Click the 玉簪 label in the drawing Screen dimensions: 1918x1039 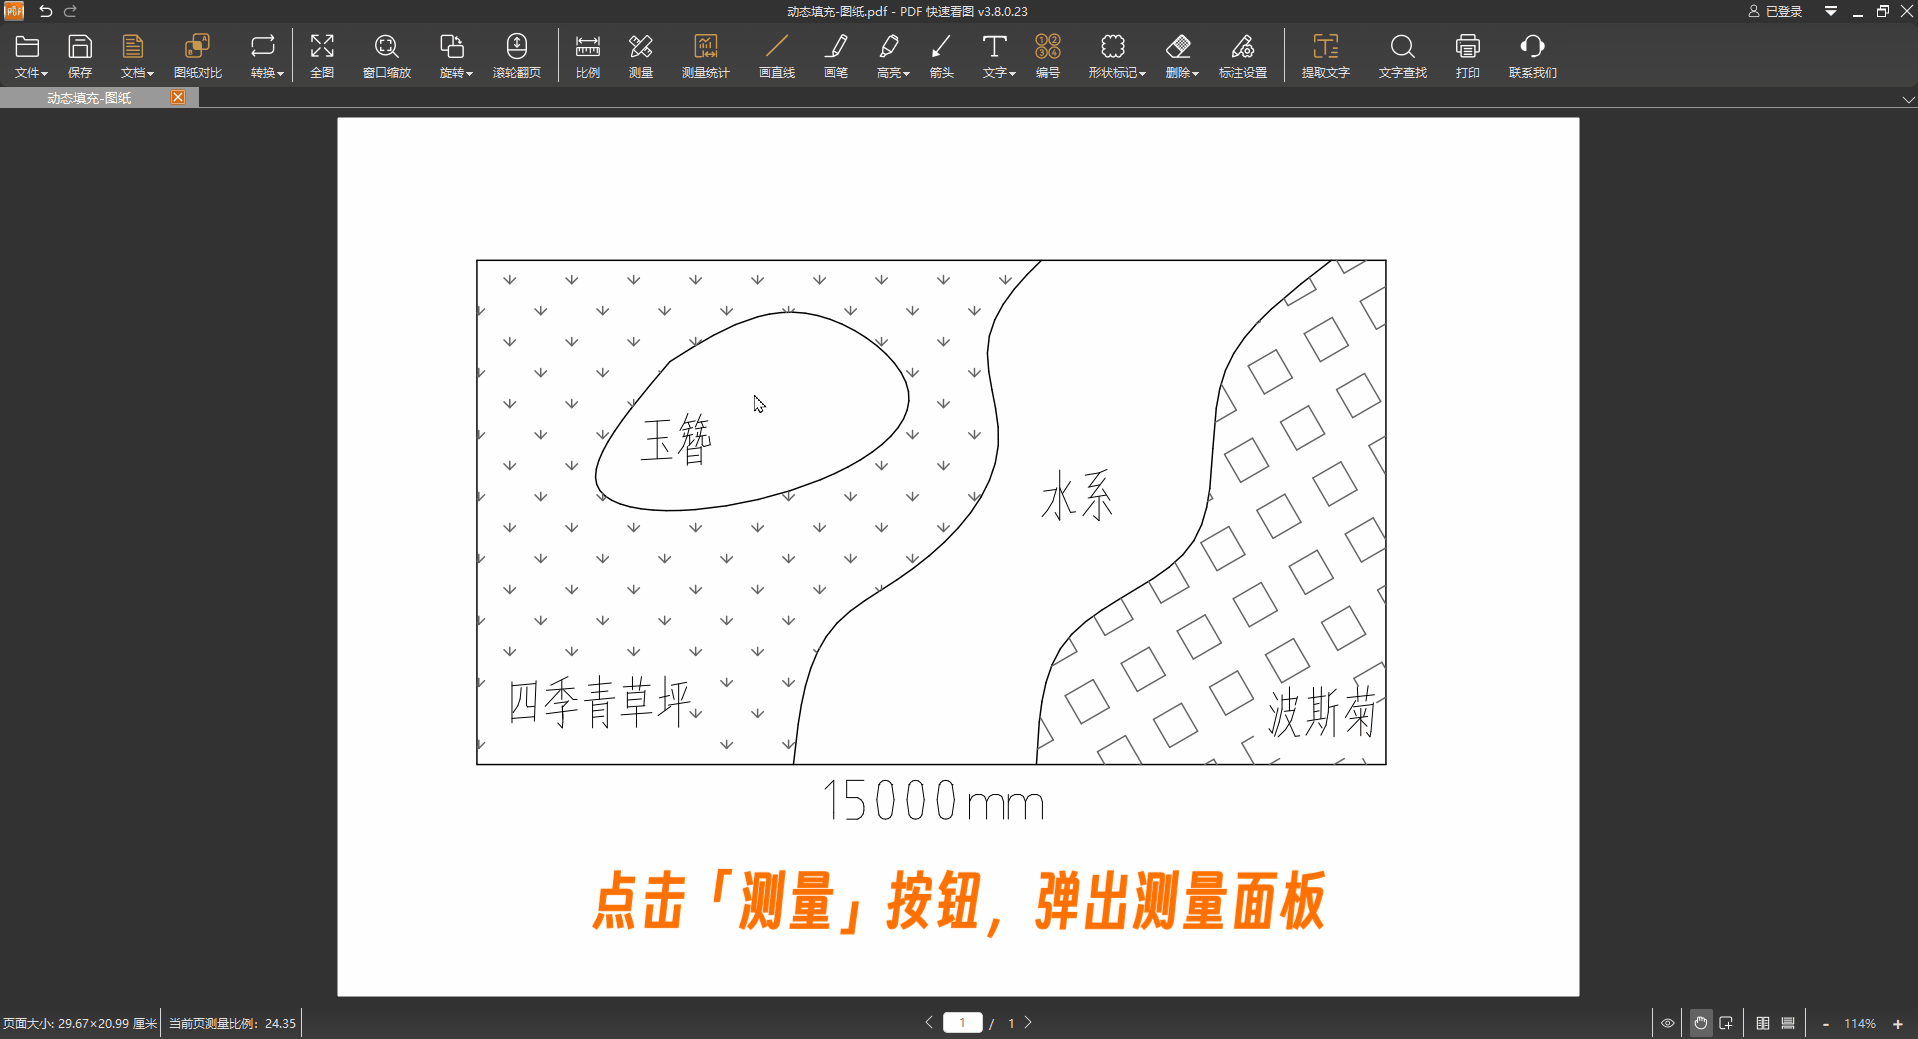pos(676,439)
